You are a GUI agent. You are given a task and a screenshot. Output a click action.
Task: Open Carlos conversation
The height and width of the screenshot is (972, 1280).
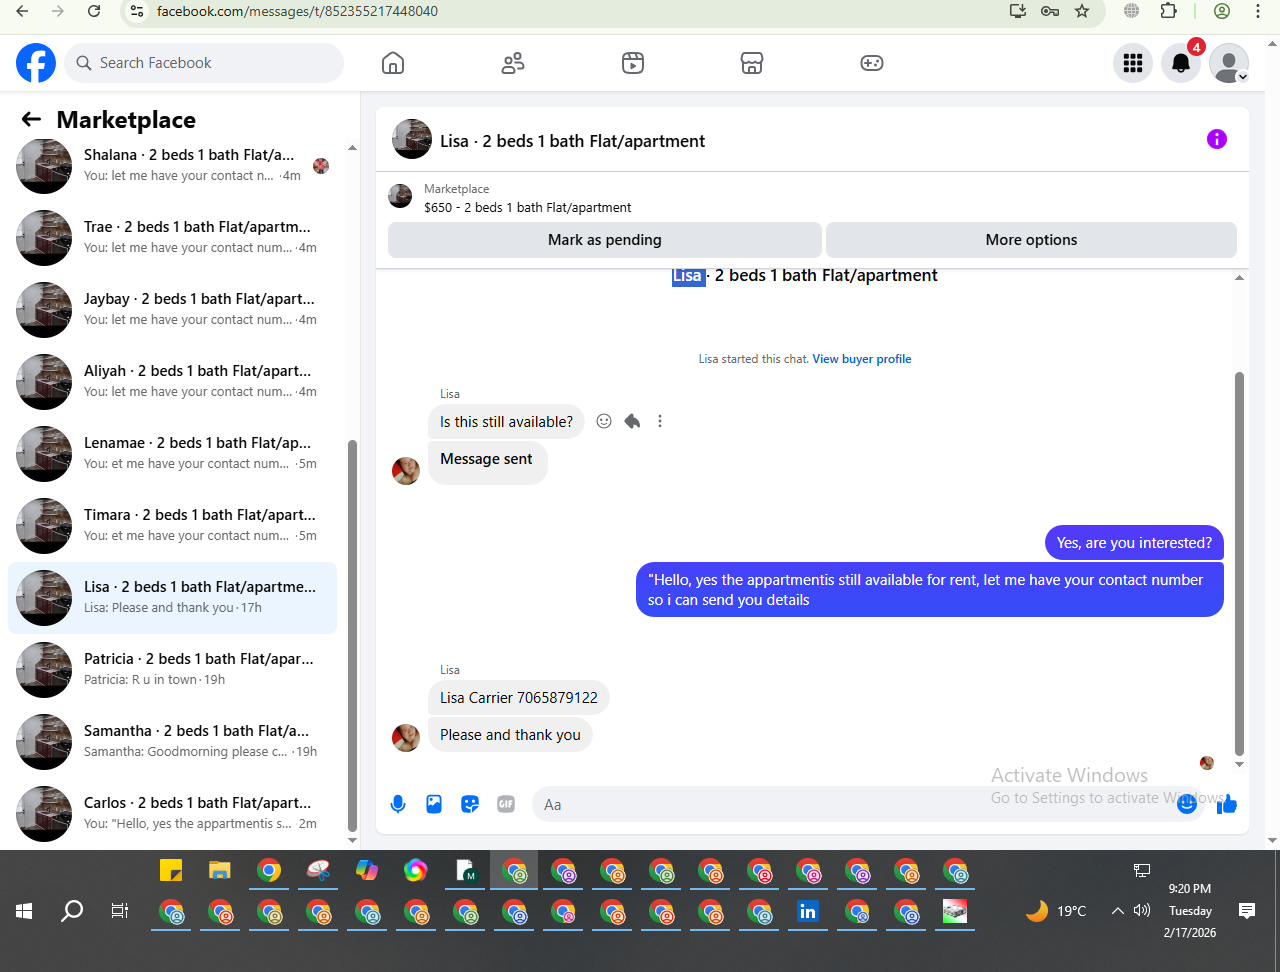tap(172, 814)
